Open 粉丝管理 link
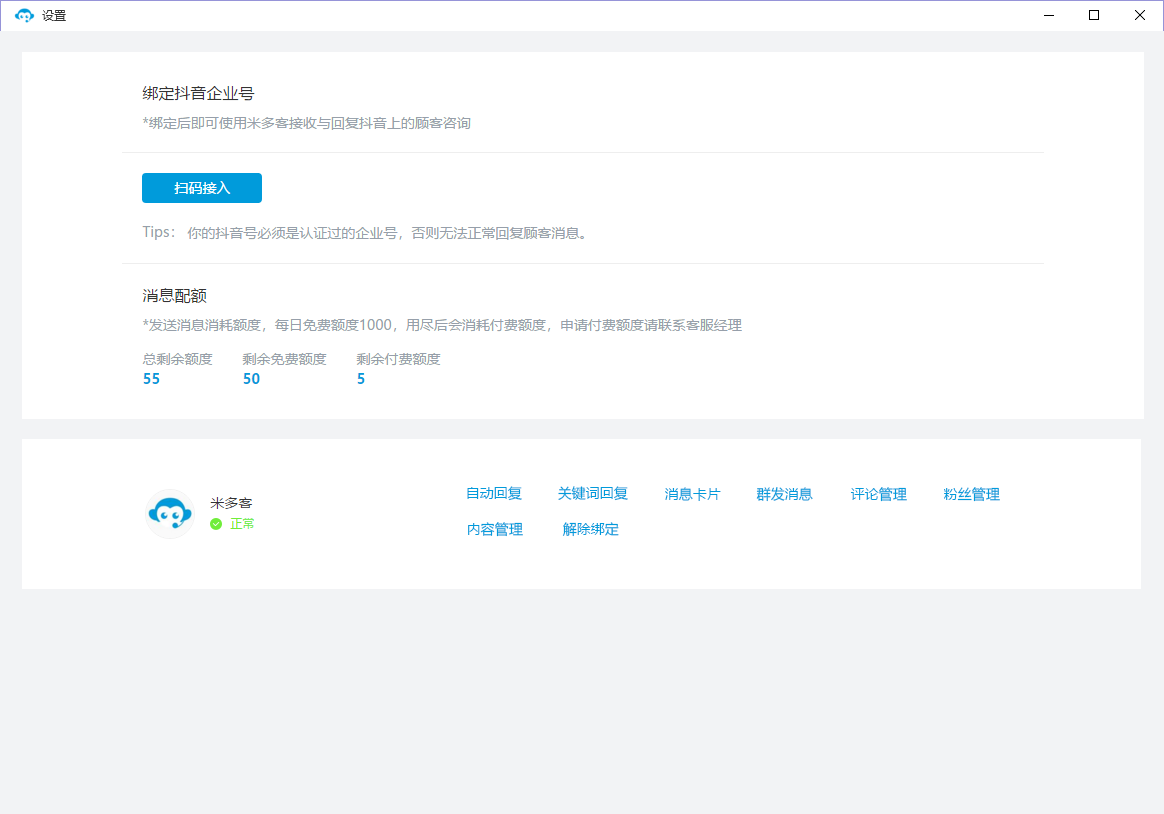Viewport: 1164px width, 814px height. [971, 494]
